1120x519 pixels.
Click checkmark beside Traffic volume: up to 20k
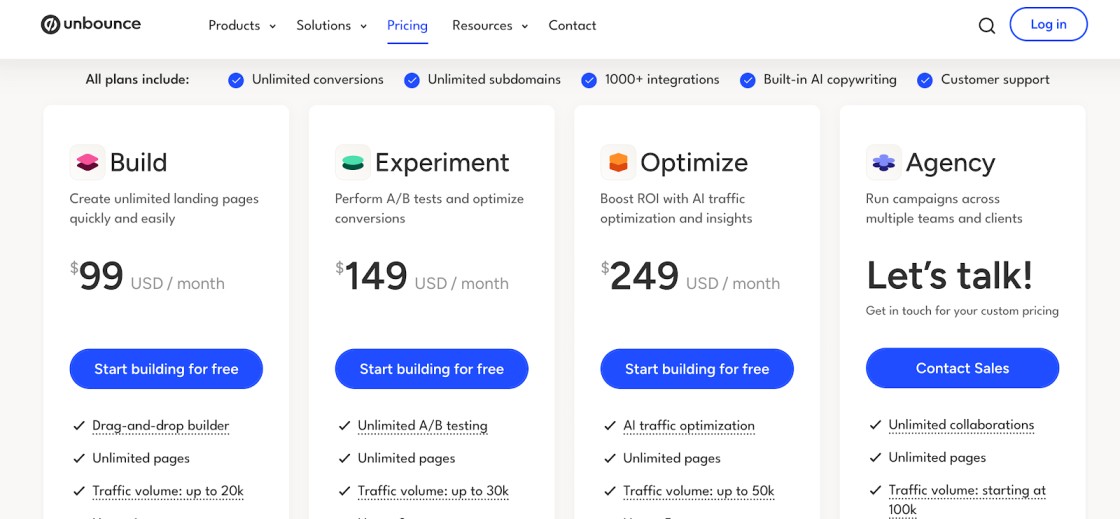pos(79,491)
